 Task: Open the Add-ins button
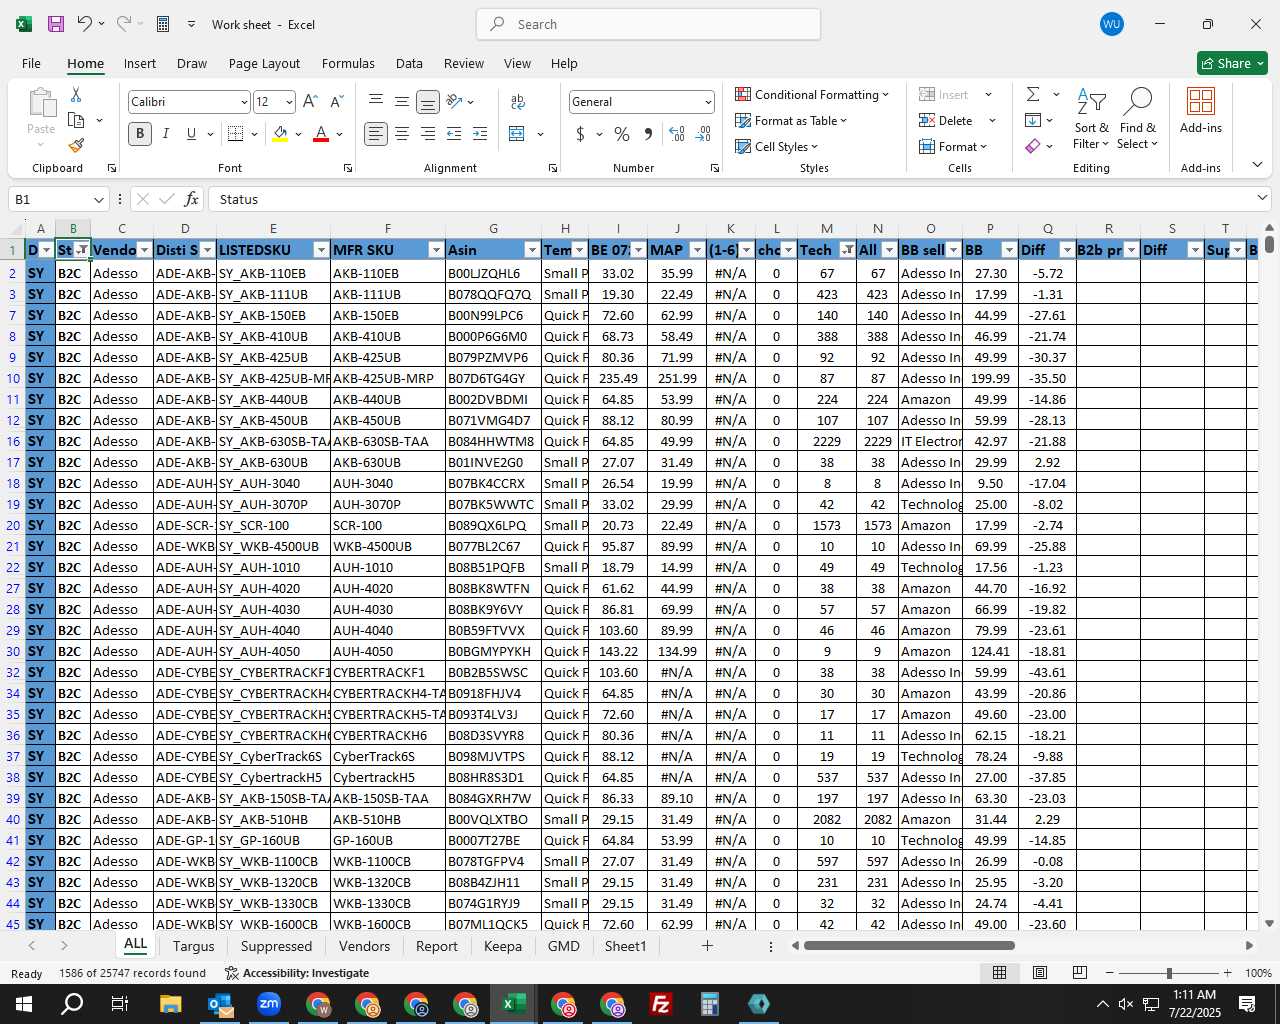(x=1200, y=110)
